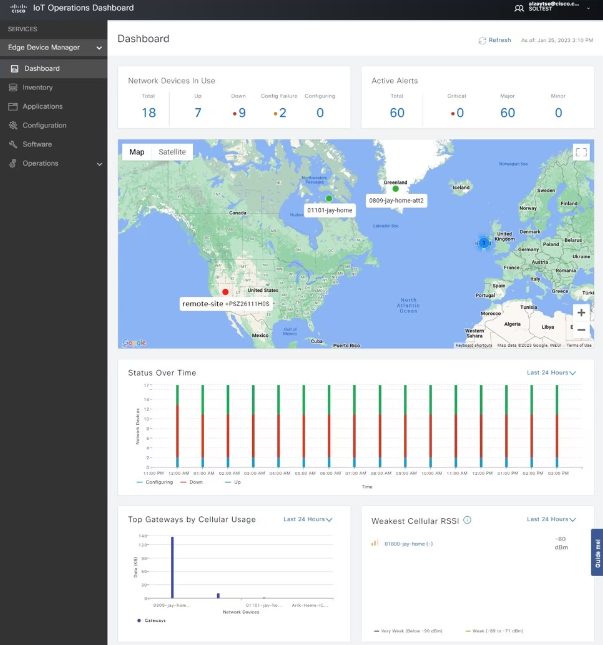Select Dashboard in the sidebar
Image resolution: width=603 pixels, height=645 pixels.
[x=53, y=68]
